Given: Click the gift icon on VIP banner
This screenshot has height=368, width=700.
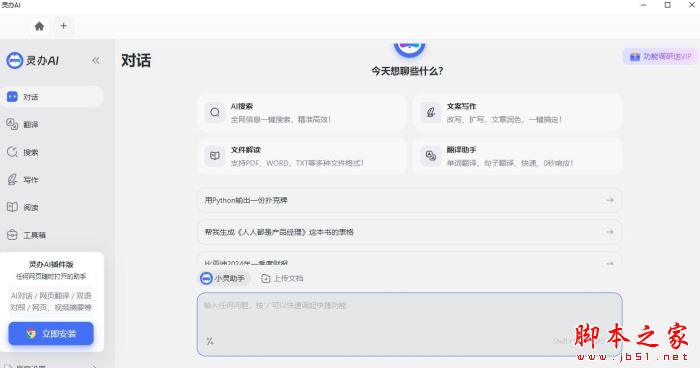Looking at the screenshot, I should click(x=635, y=57).
